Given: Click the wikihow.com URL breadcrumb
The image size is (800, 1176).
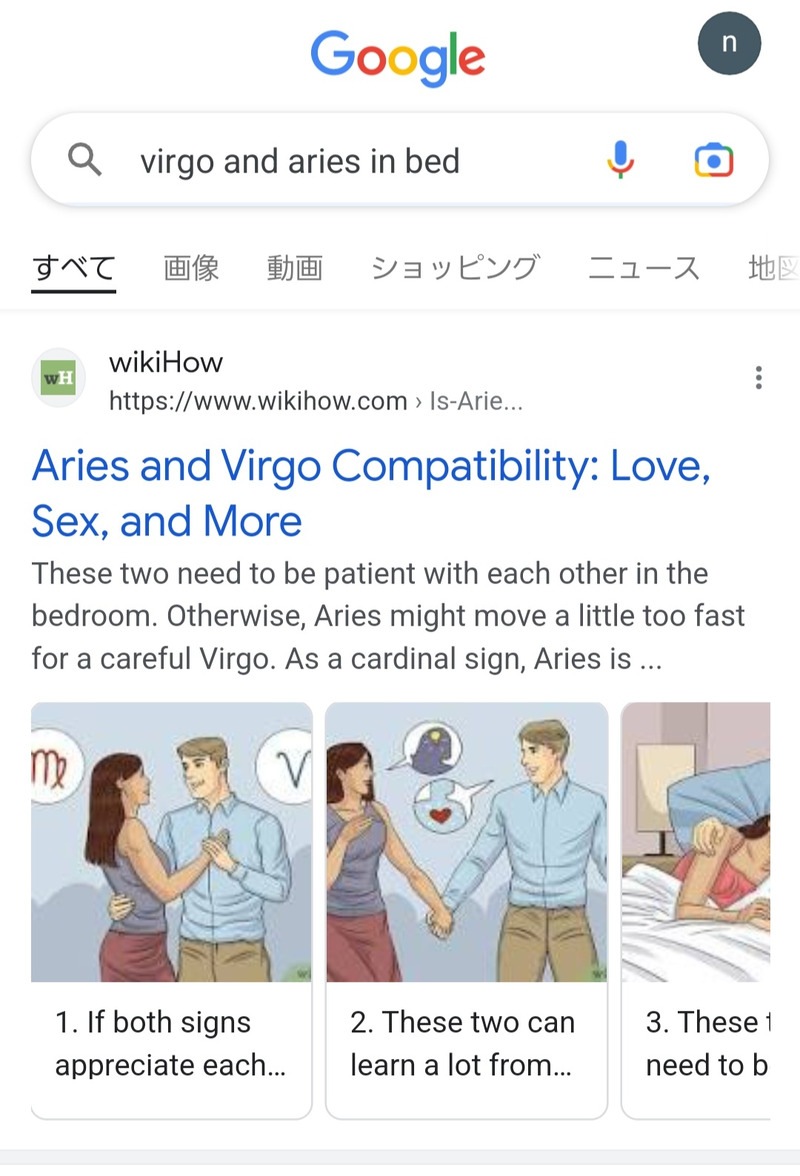Looking at the screenshot, I should [316, 401].
